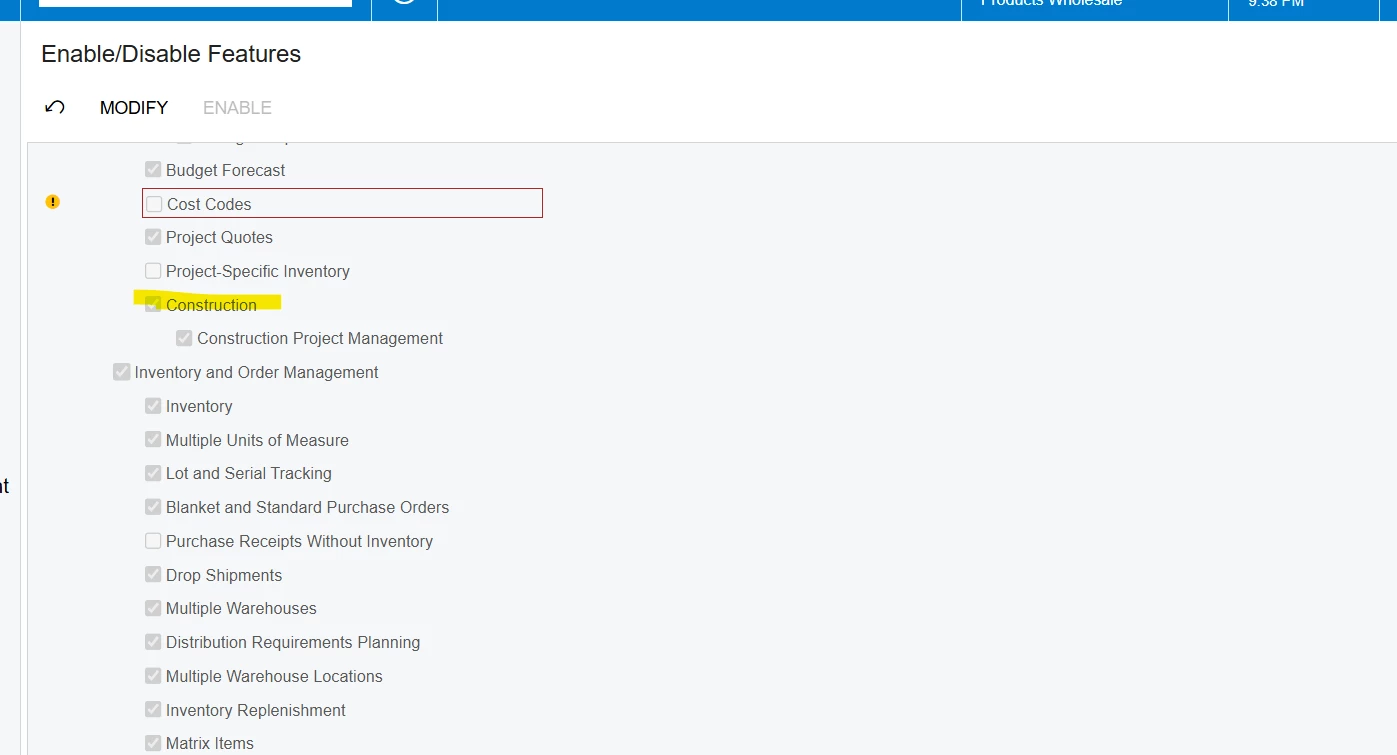Click the Budget Forecast checkbox

coord(153,169)
